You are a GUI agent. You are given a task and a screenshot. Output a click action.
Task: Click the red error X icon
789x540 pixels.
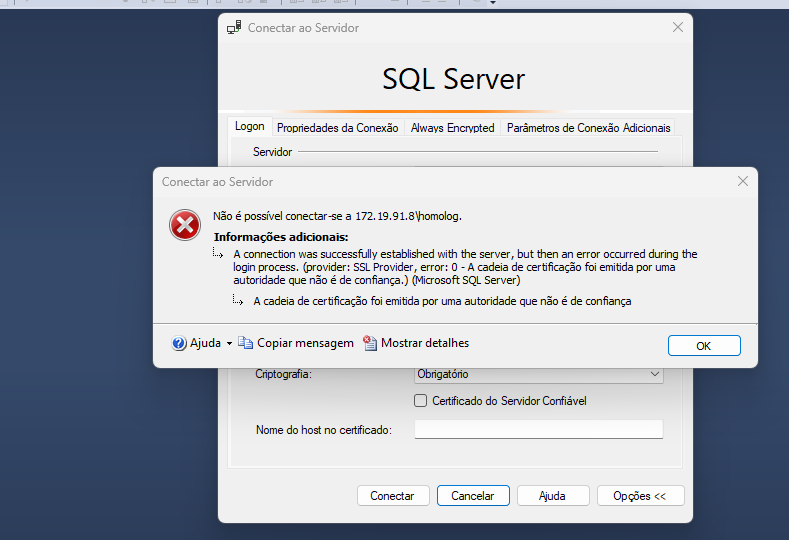point(185,226)
